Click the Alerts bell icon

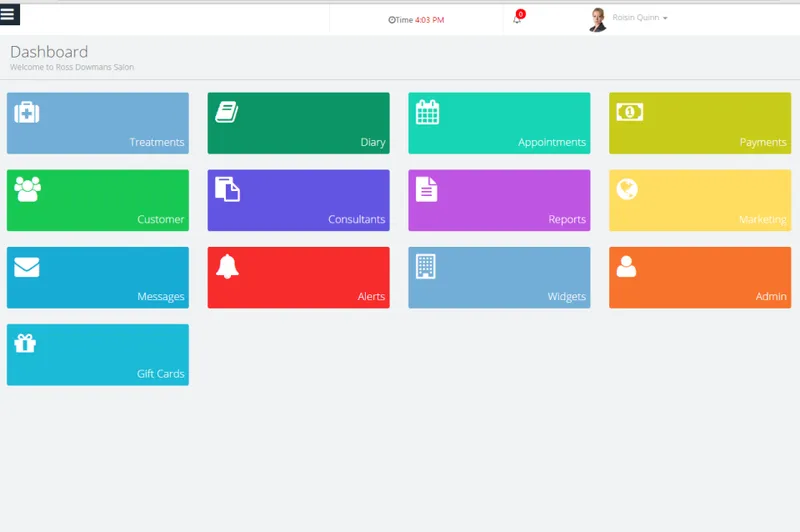[x=227, y=266]
